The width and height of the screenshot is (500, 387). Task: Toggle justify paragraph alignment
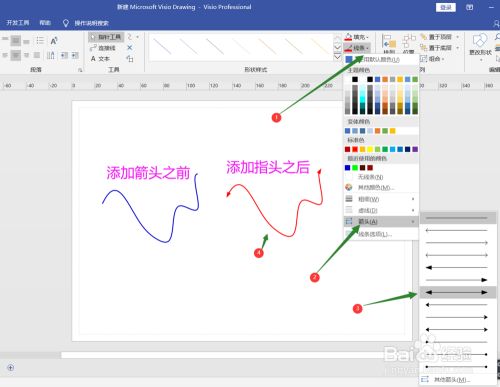click(x=37, y=55)
